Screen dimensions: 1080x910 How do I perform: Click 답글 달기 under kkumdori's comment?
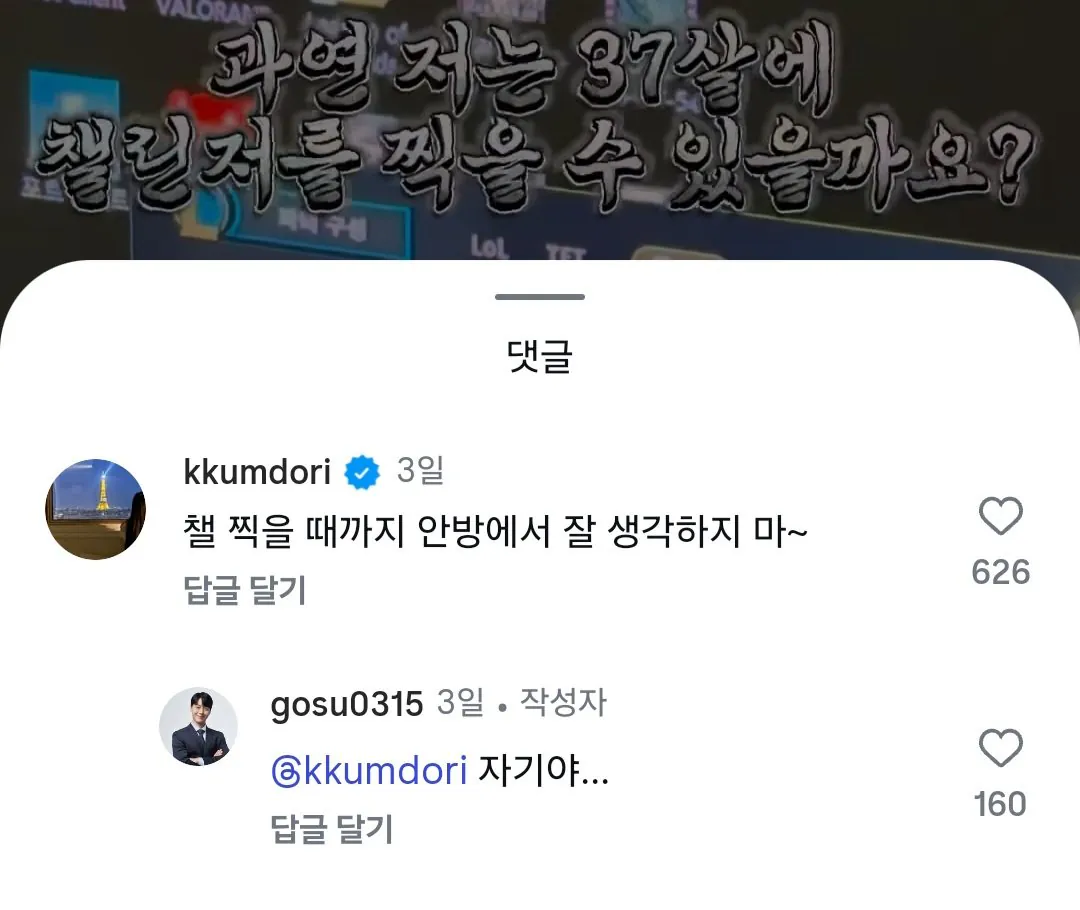click(x=245, y=590)
